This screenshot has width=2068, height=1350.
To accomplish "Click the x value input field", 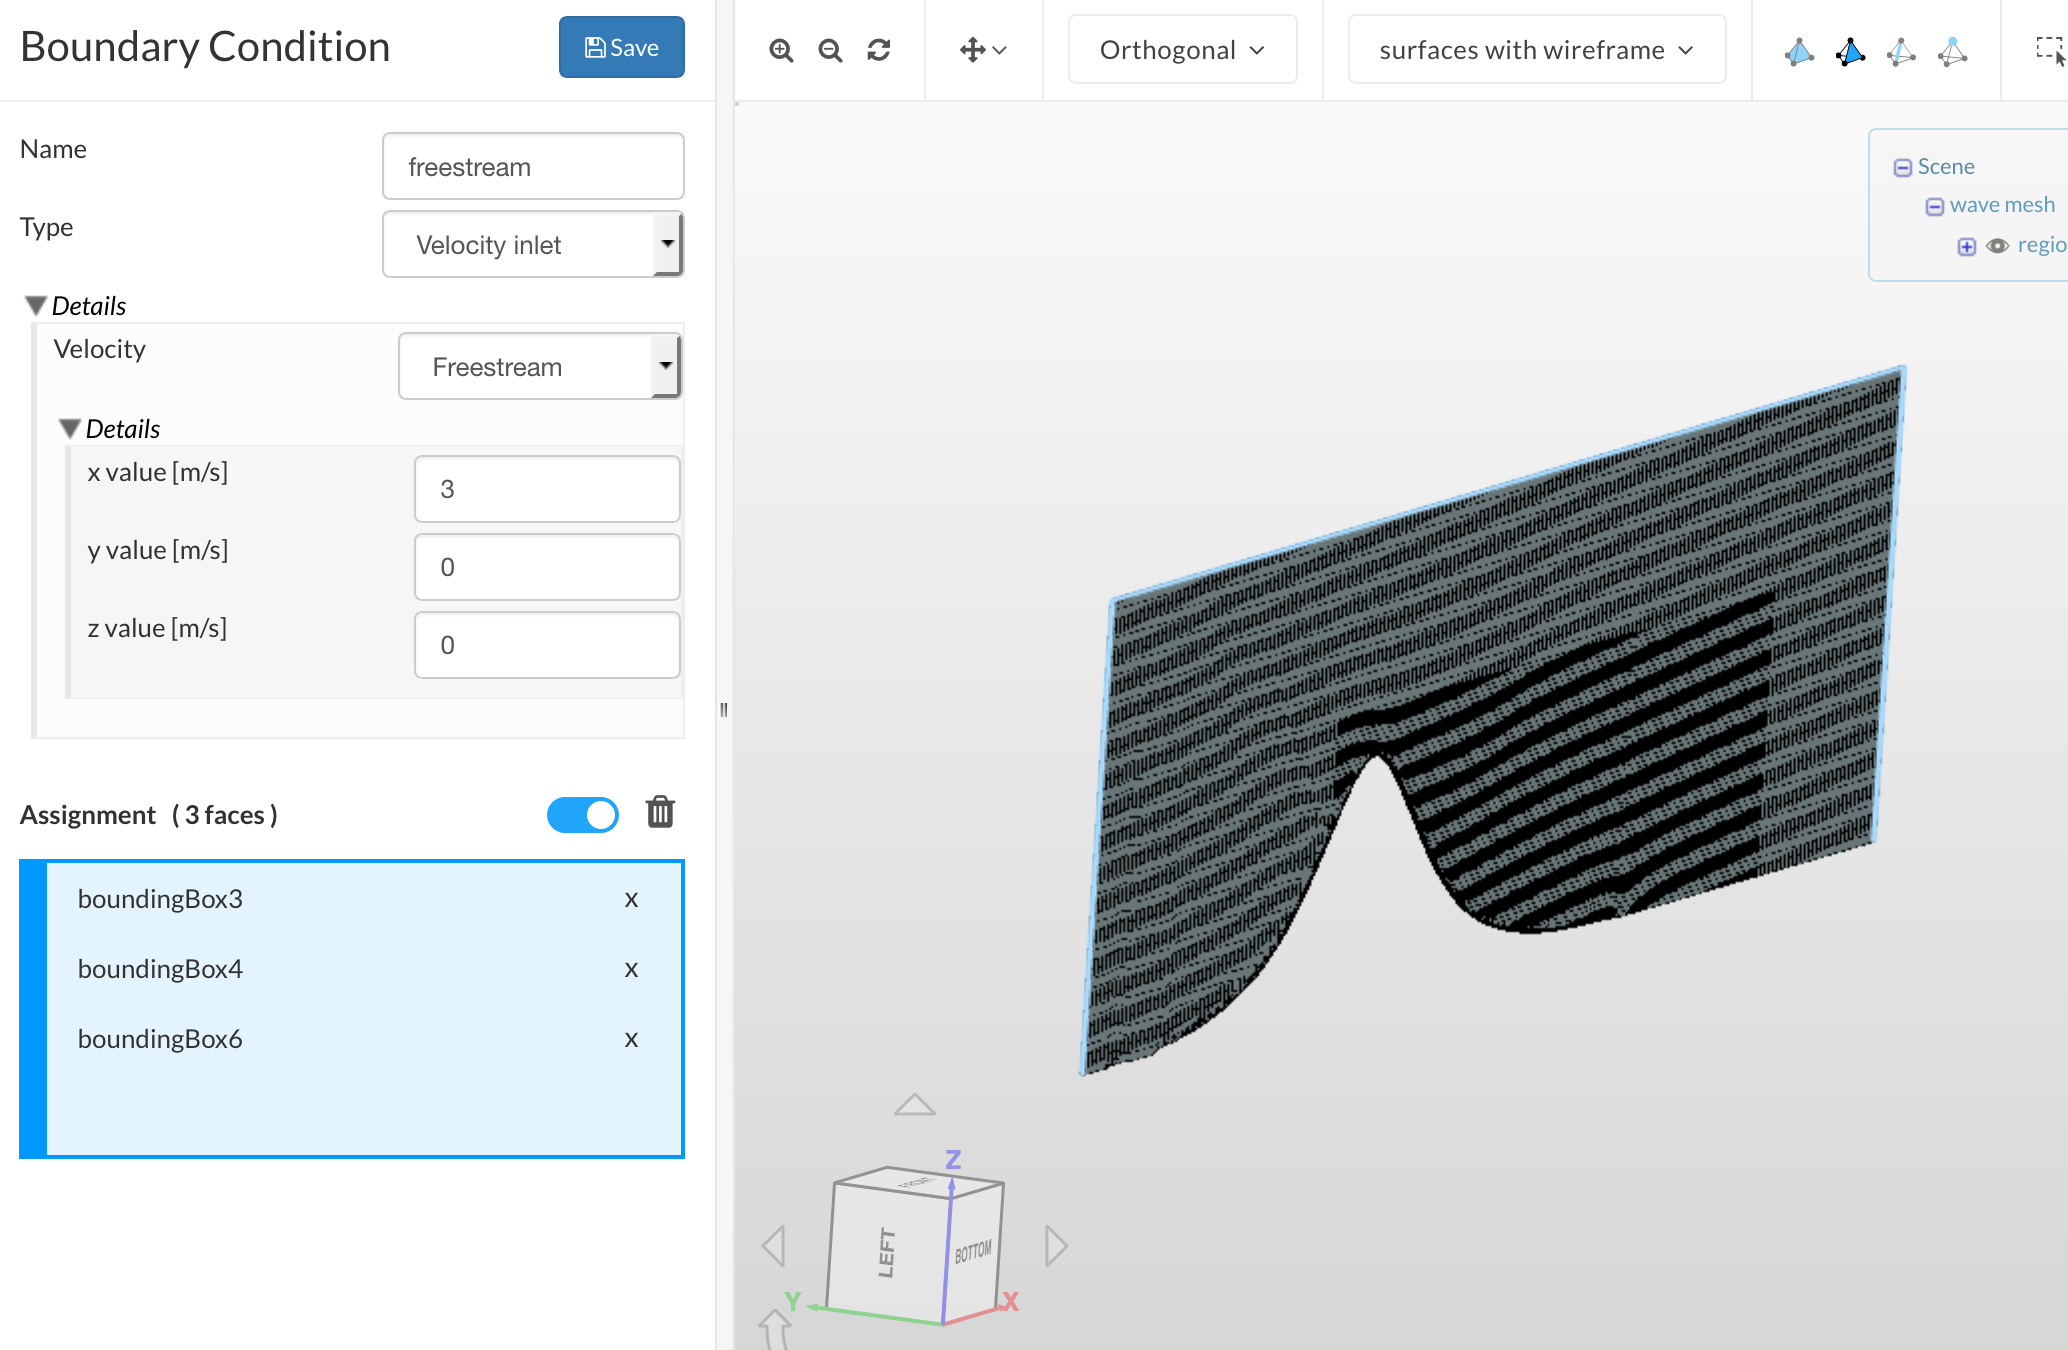I will coord(547,489).
